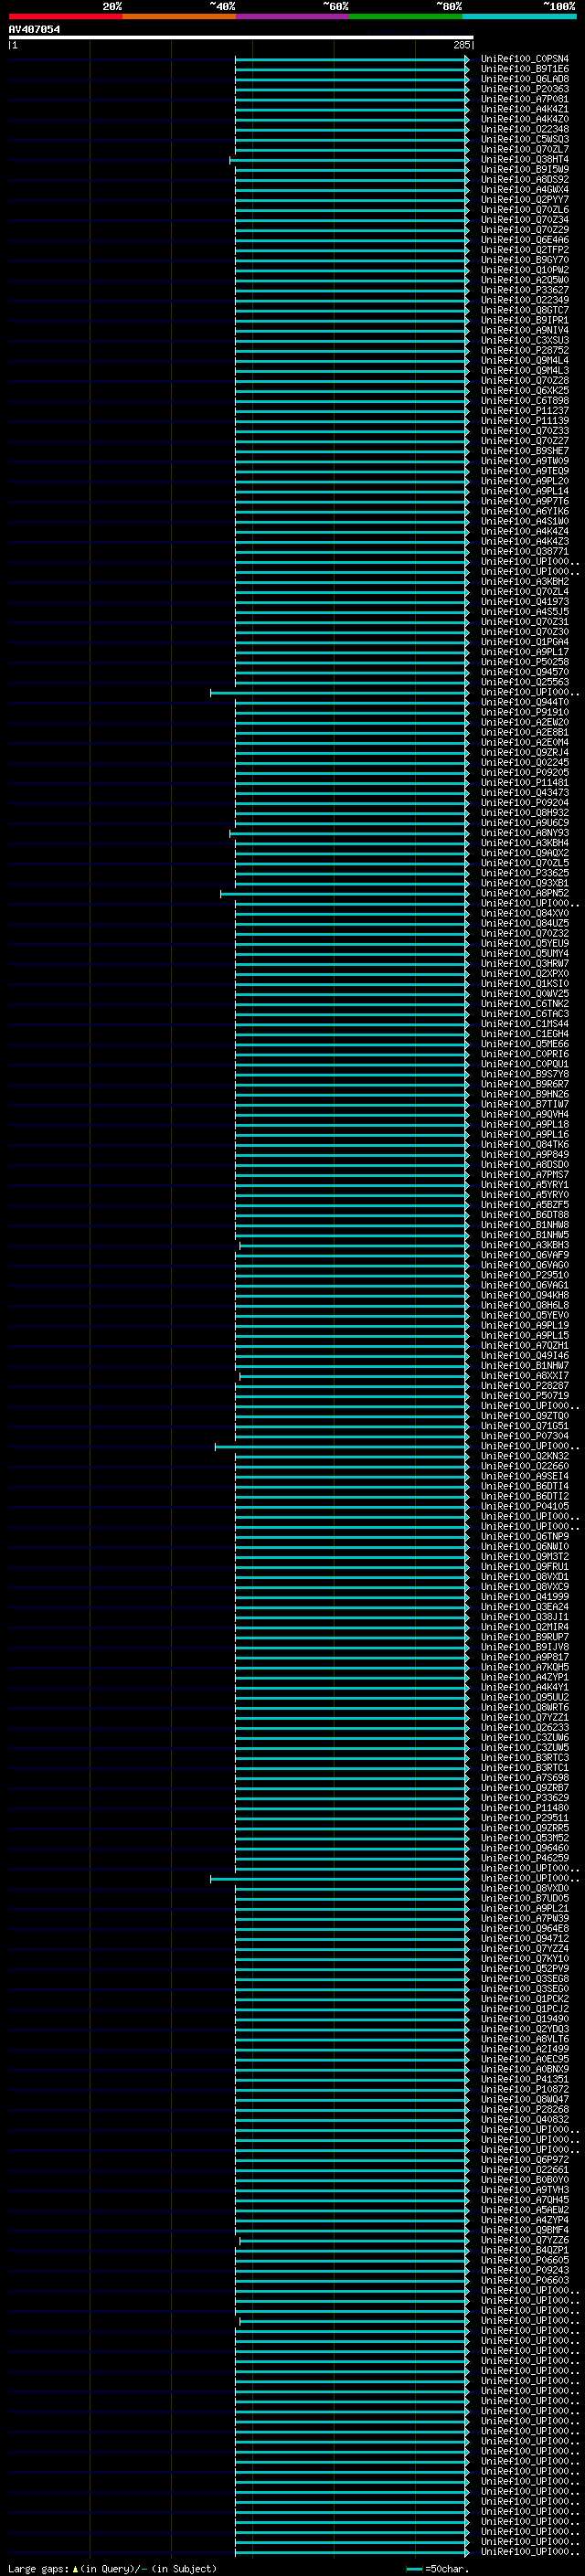Select hit UniRef100_P46259

coord(525,1858)
